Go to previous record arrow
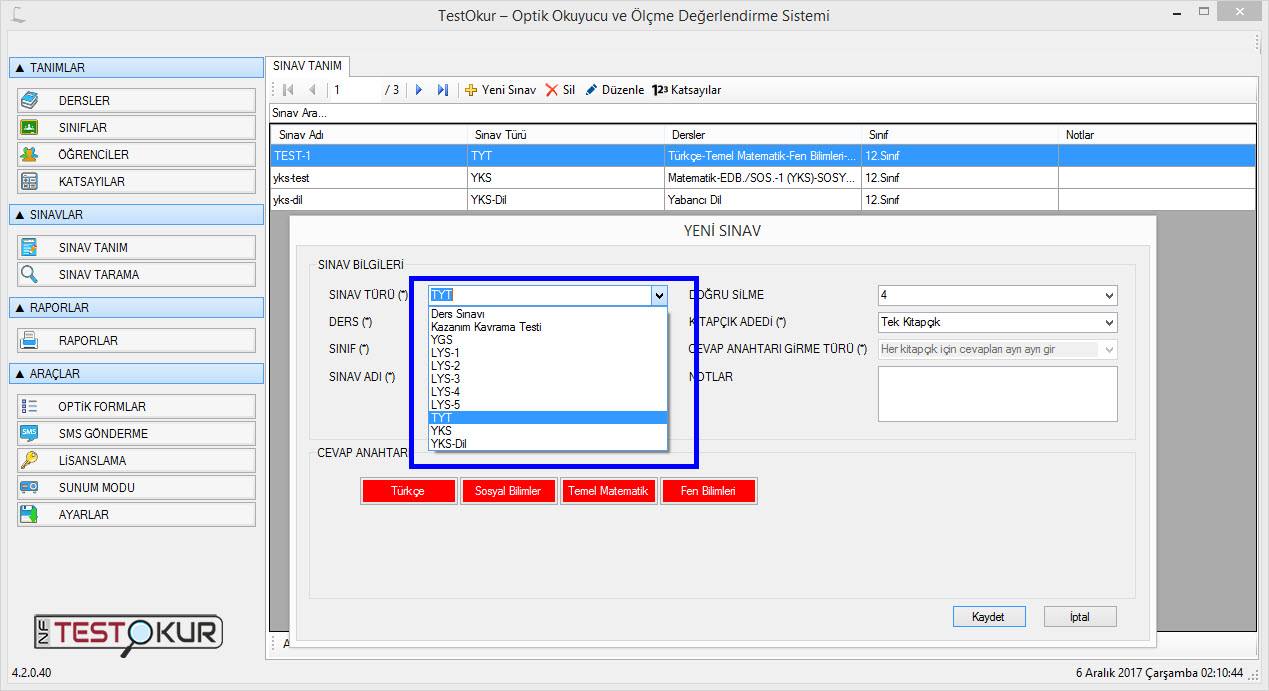1269x691 pixels. (312, 90)
